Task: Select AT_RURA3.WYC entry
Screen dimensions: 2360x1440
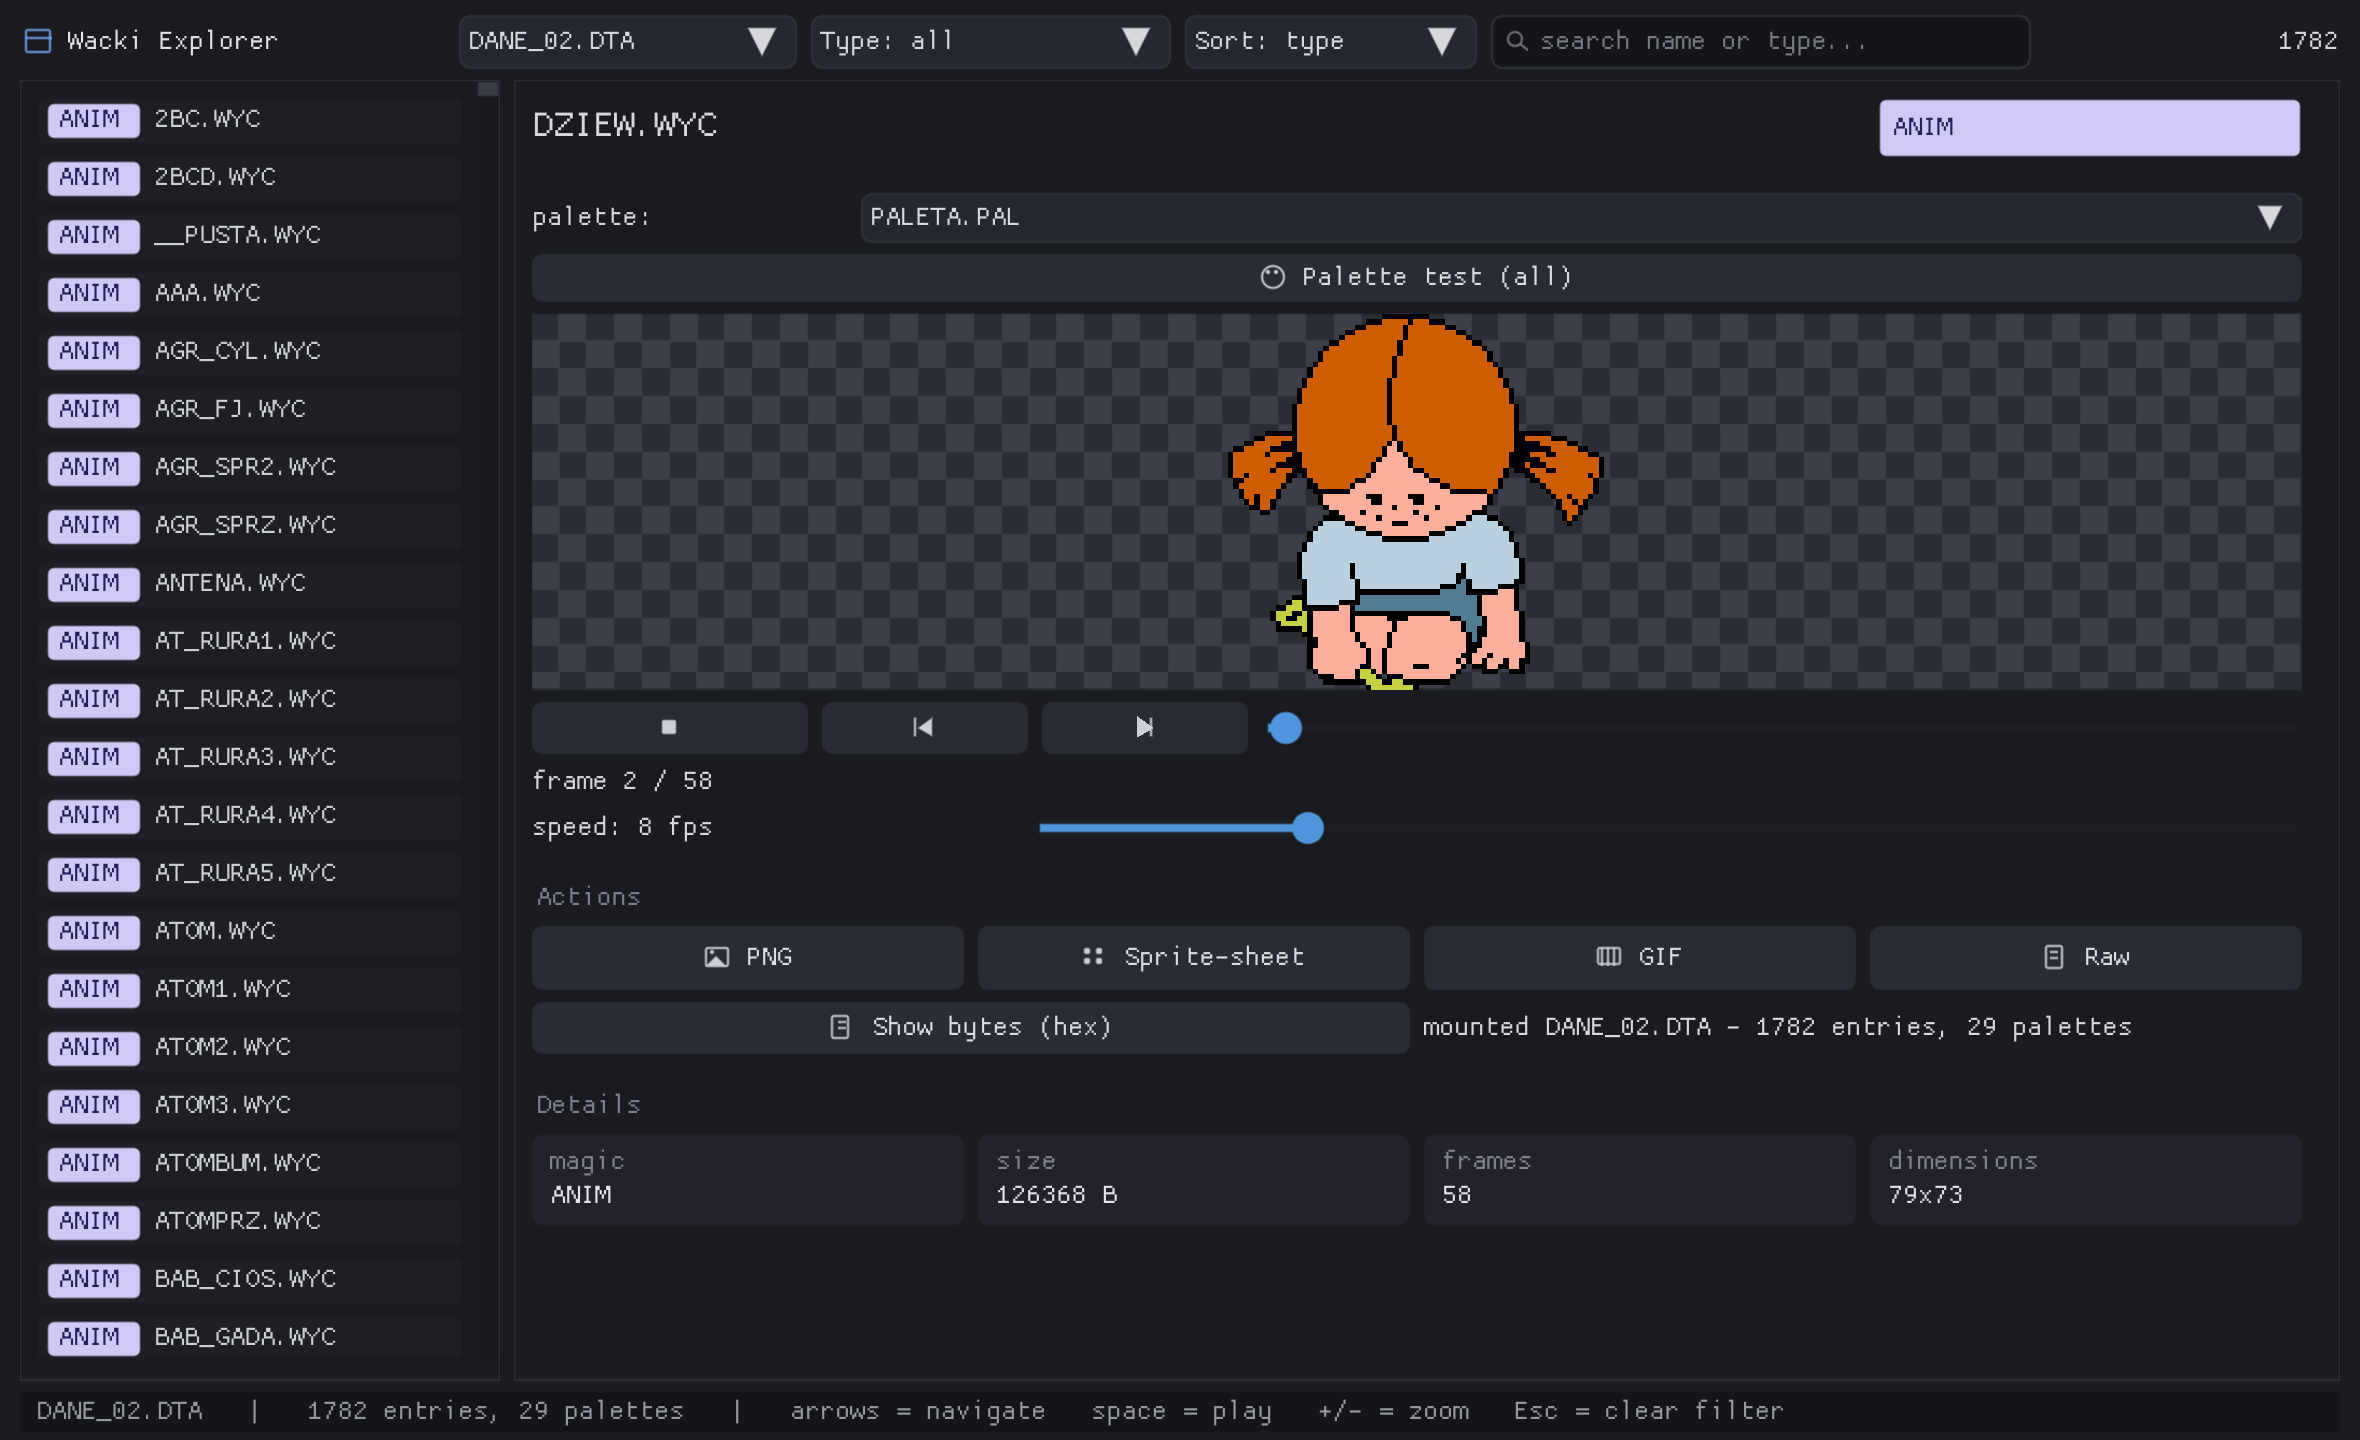Action: click(250, 758)
